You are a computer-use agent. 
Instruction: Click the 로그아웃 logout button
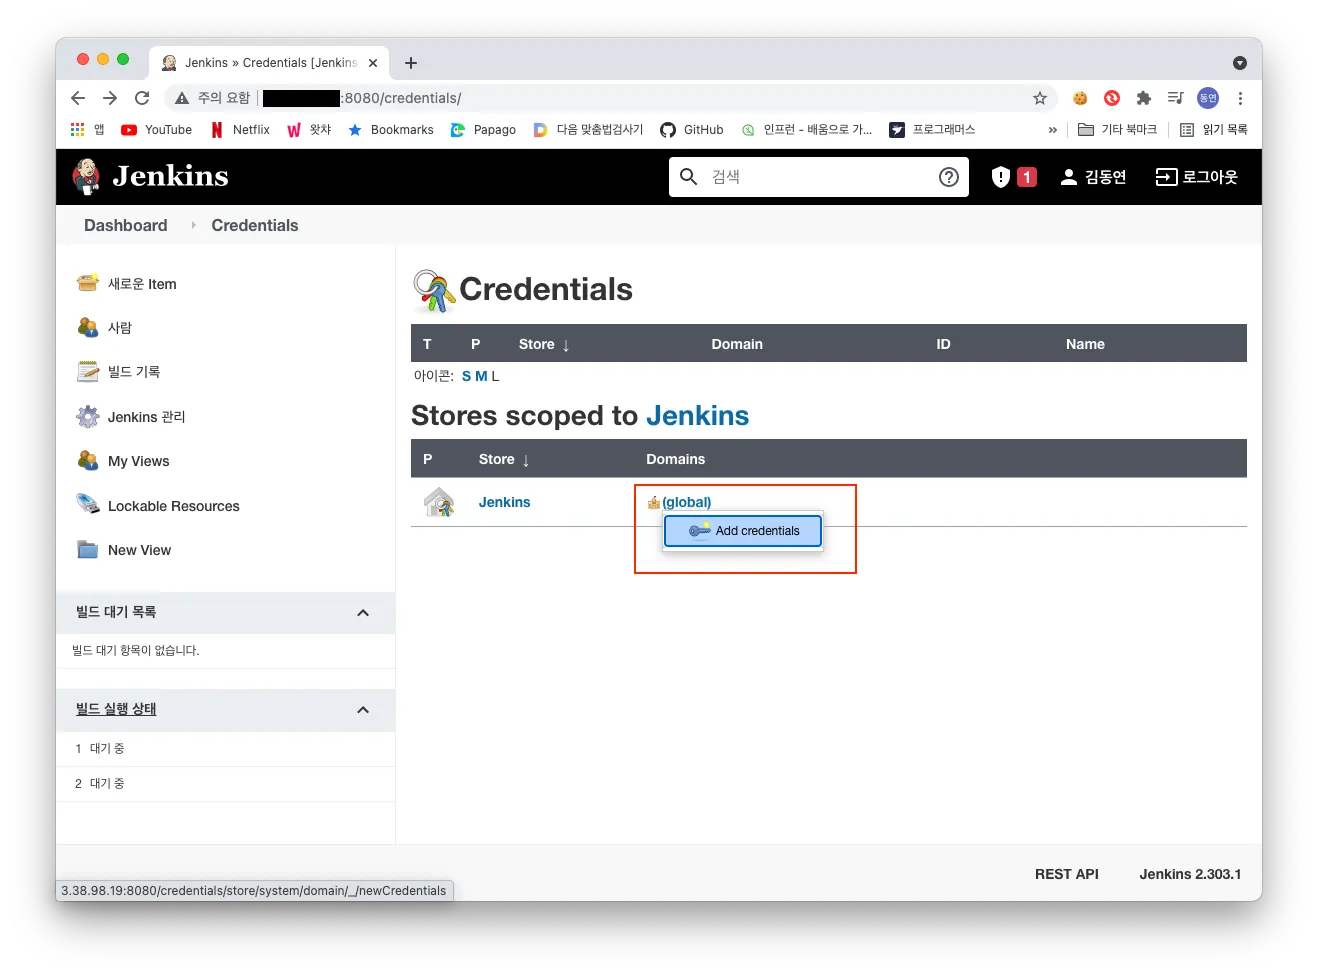coord(1196,177)
